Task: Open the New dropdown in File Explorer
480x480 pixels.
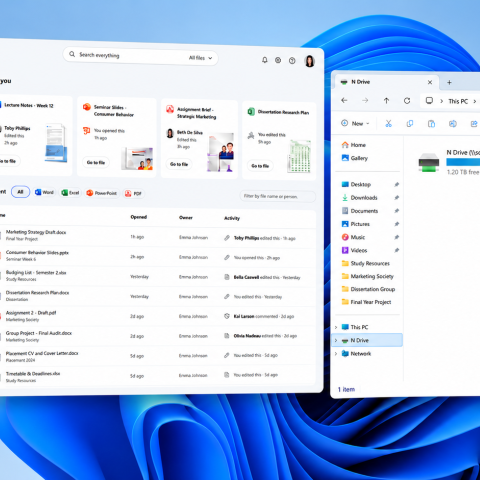Action: click(355, 123)
